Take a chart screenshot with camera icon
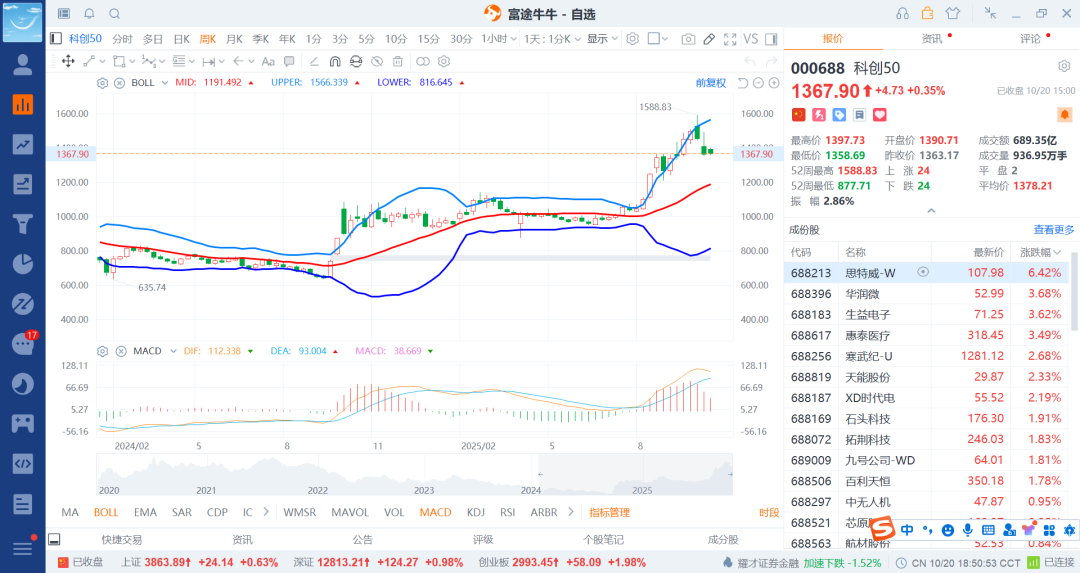Screen dimensions: 1080x573 pyautogui.click(x=687, y=39)
